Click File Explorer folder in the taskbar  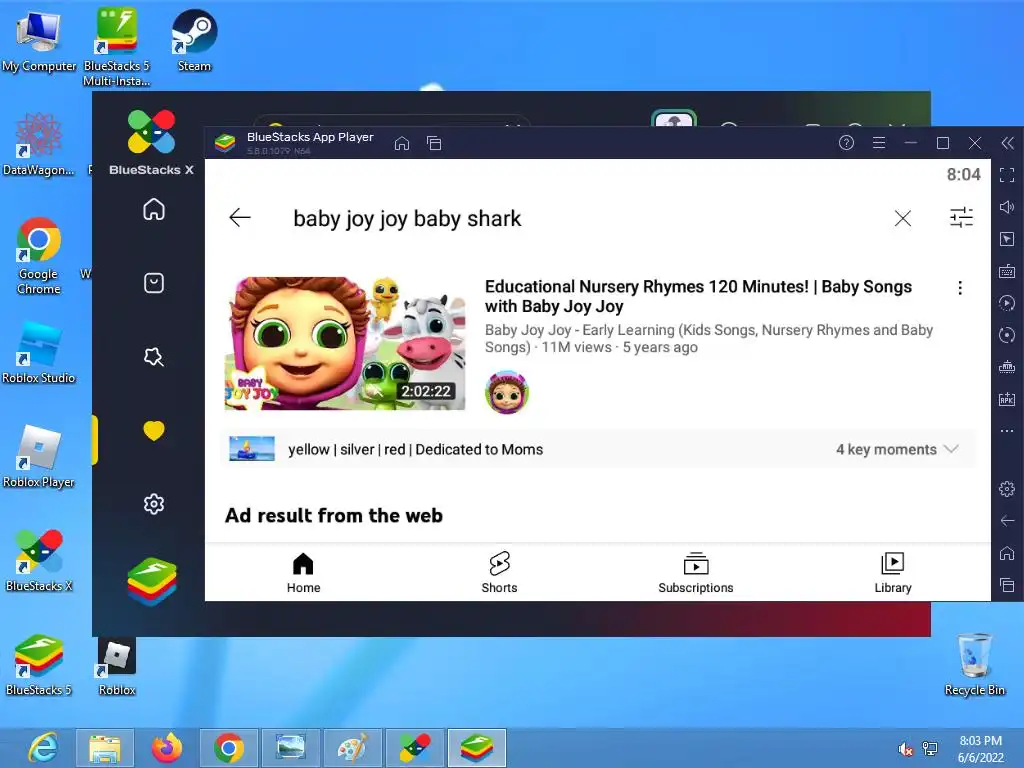[104, 748]
